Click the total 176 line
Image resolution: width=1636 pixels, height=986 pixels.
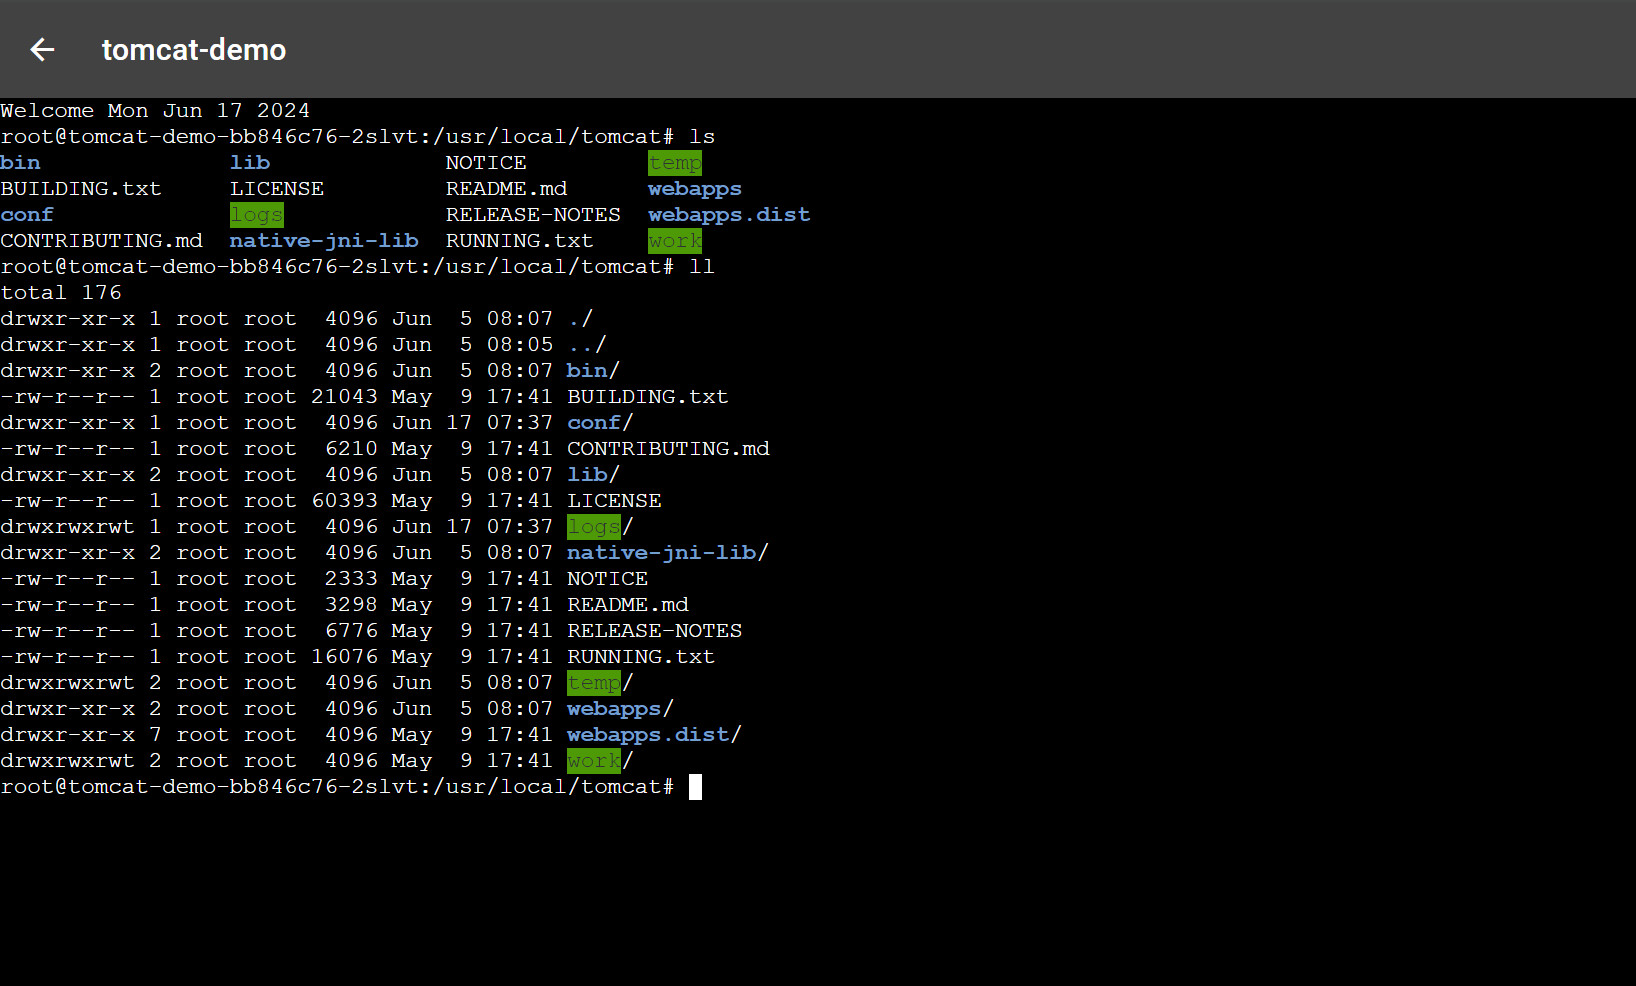pyautogui.click(x=61, y=293)
